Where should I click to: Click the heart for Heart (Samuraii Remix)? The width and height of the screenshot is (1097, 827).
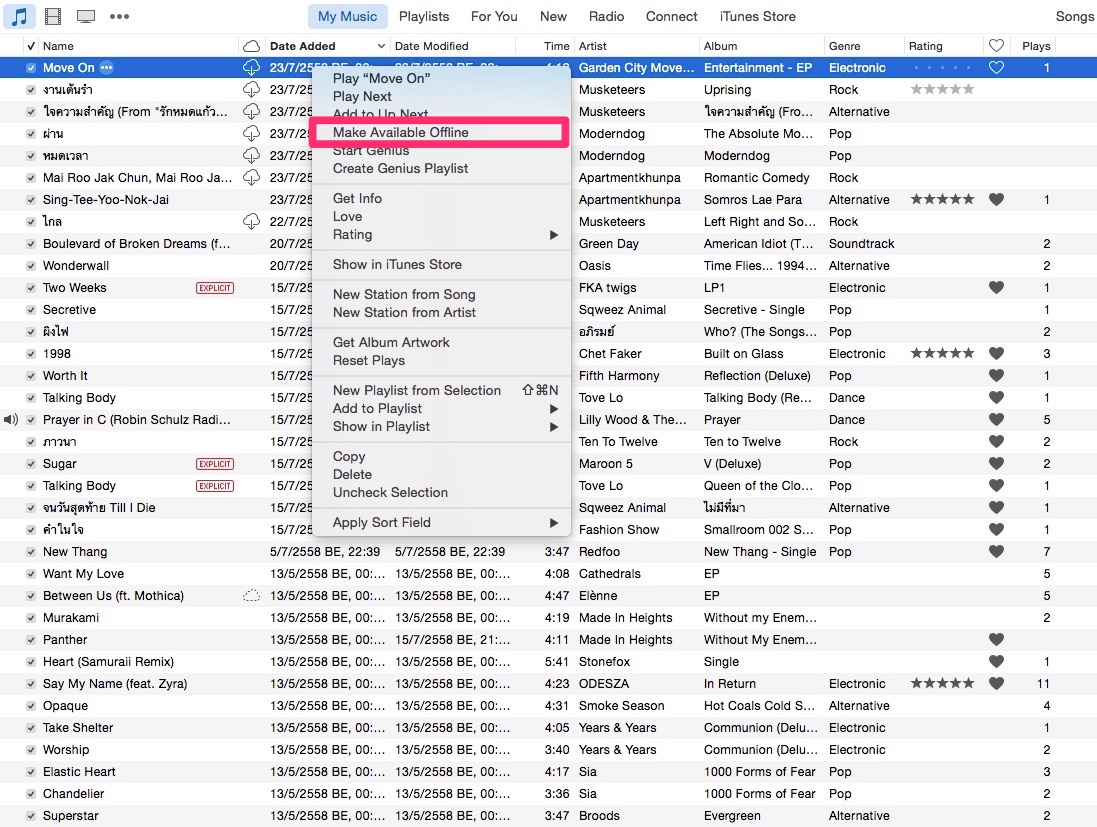996,661
